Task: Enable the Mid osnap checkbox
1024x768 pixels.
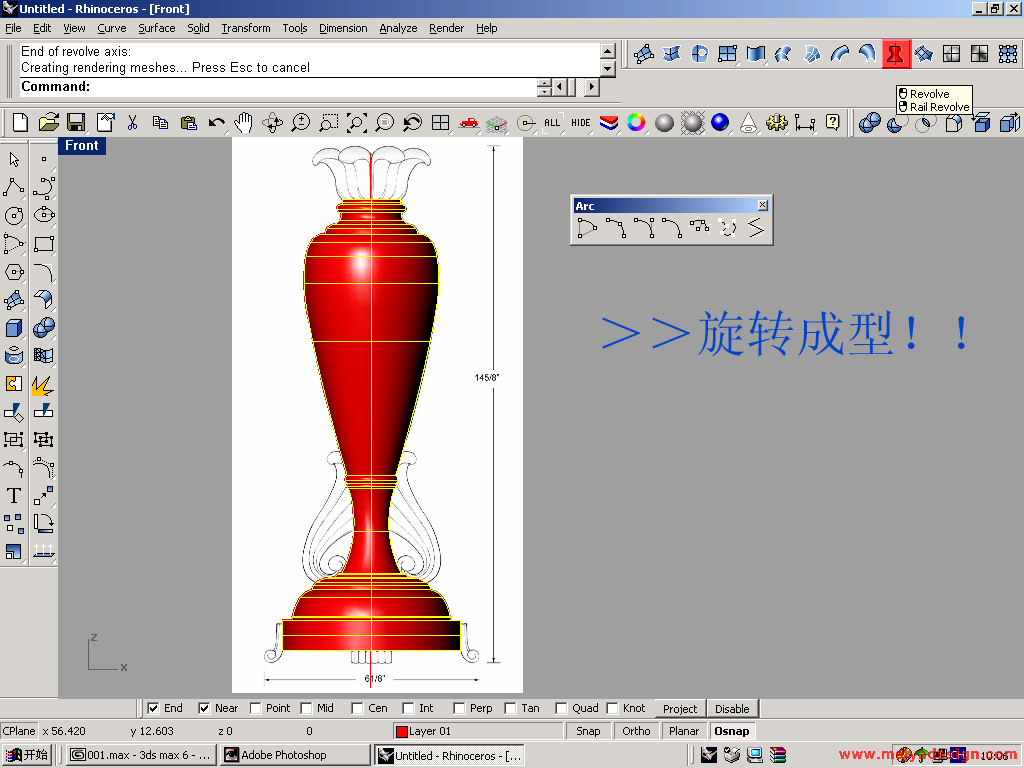Action: tap(306, 708)
